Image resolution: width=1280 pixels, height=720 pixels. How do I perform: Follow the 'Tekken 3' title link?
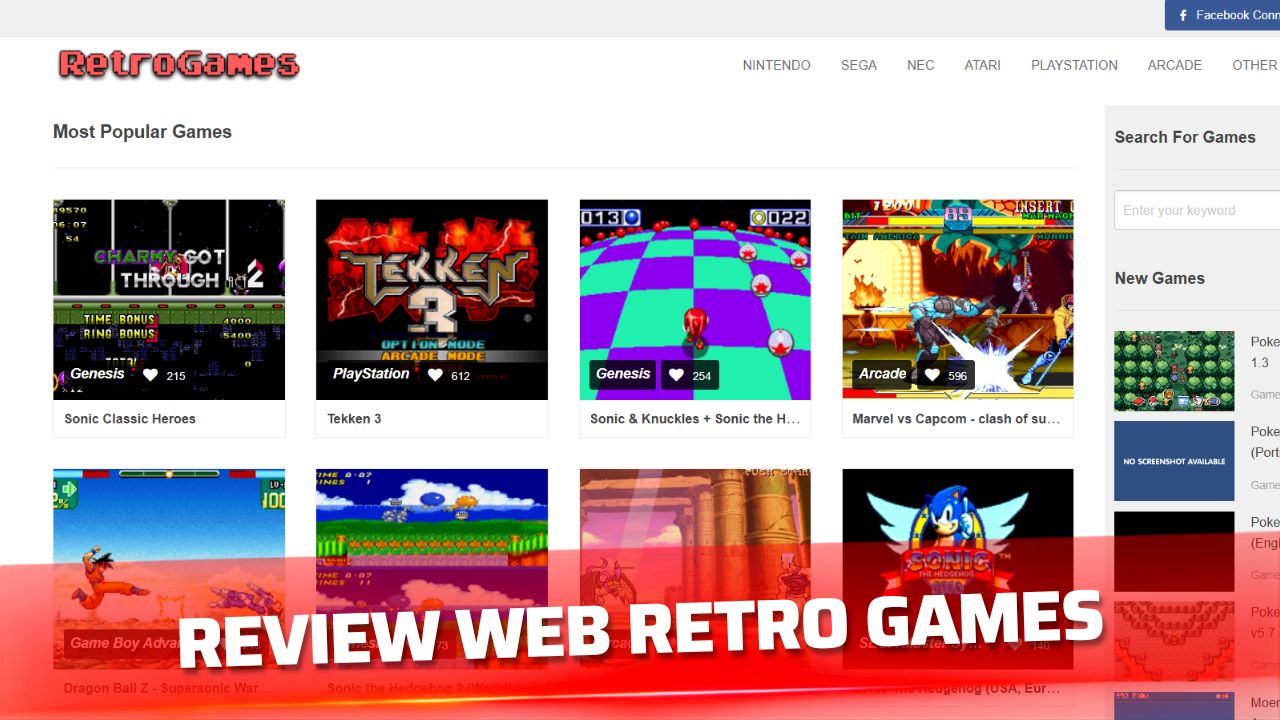[354, 419]
